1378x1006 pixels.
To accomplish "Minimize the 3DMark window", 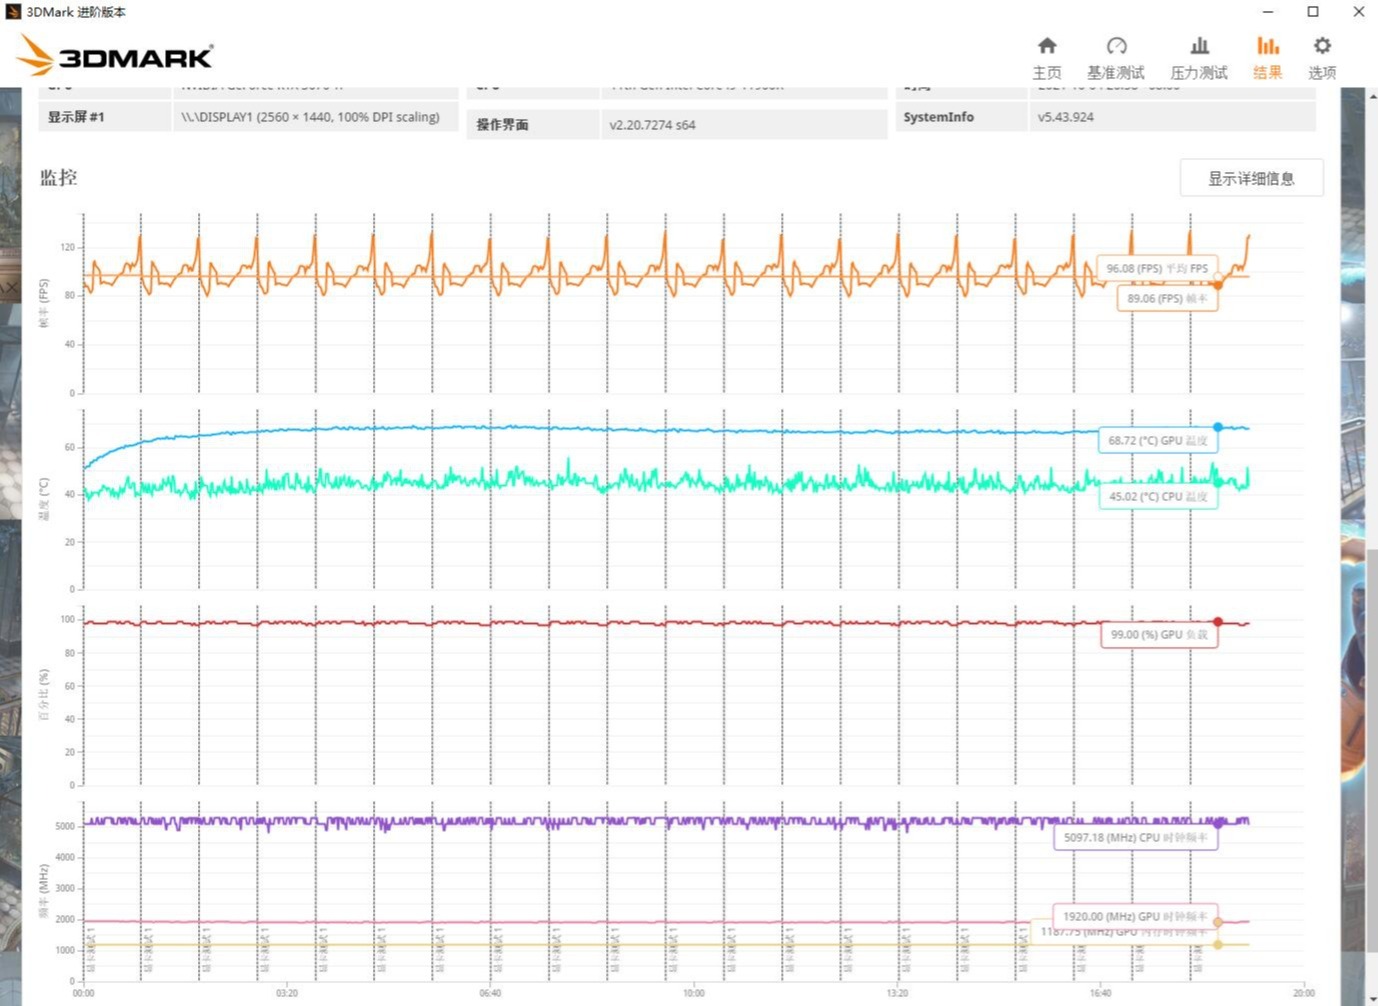I will (1268, 12).
